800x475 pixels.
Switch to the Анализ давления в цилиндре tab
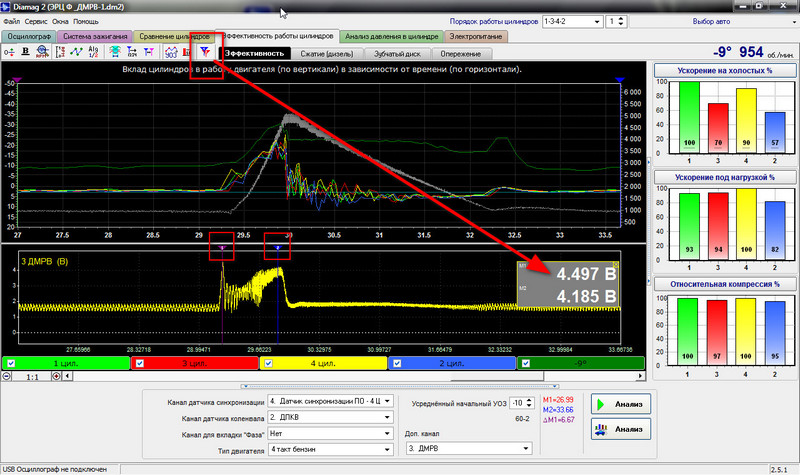coord(391,36)
